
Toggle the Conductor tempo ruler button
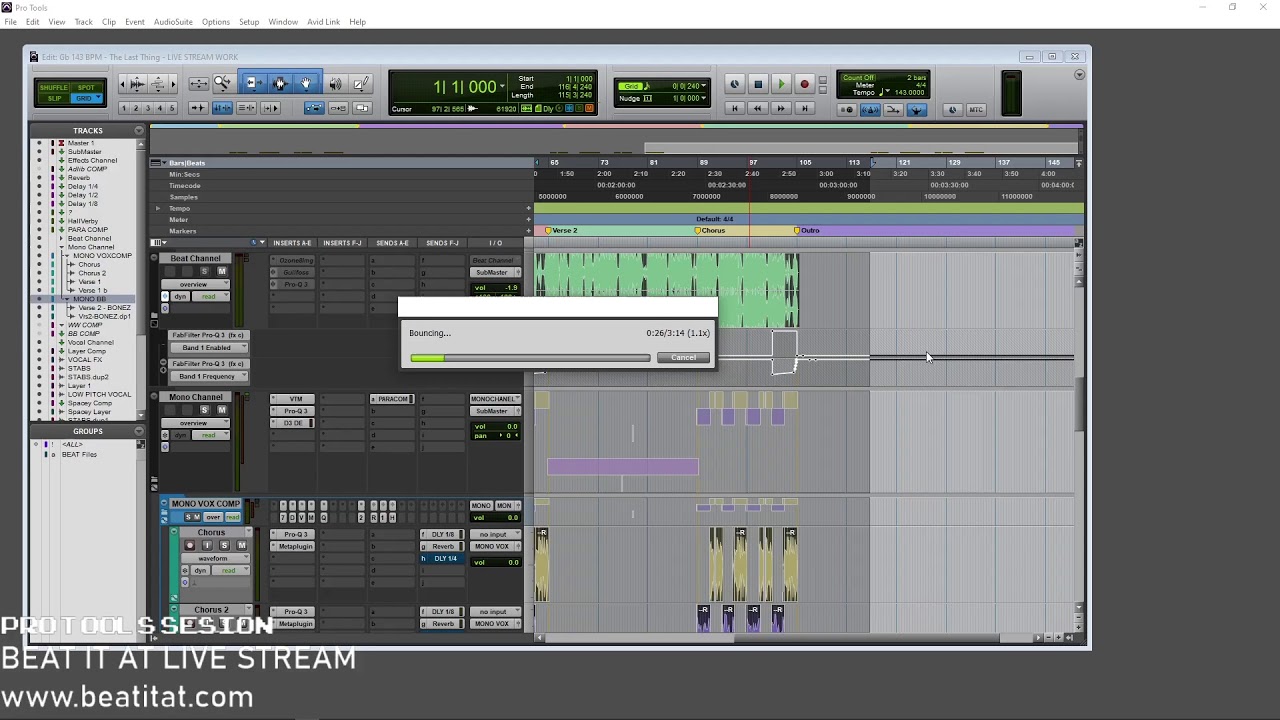pyautogui.click(x=917, y=110)
